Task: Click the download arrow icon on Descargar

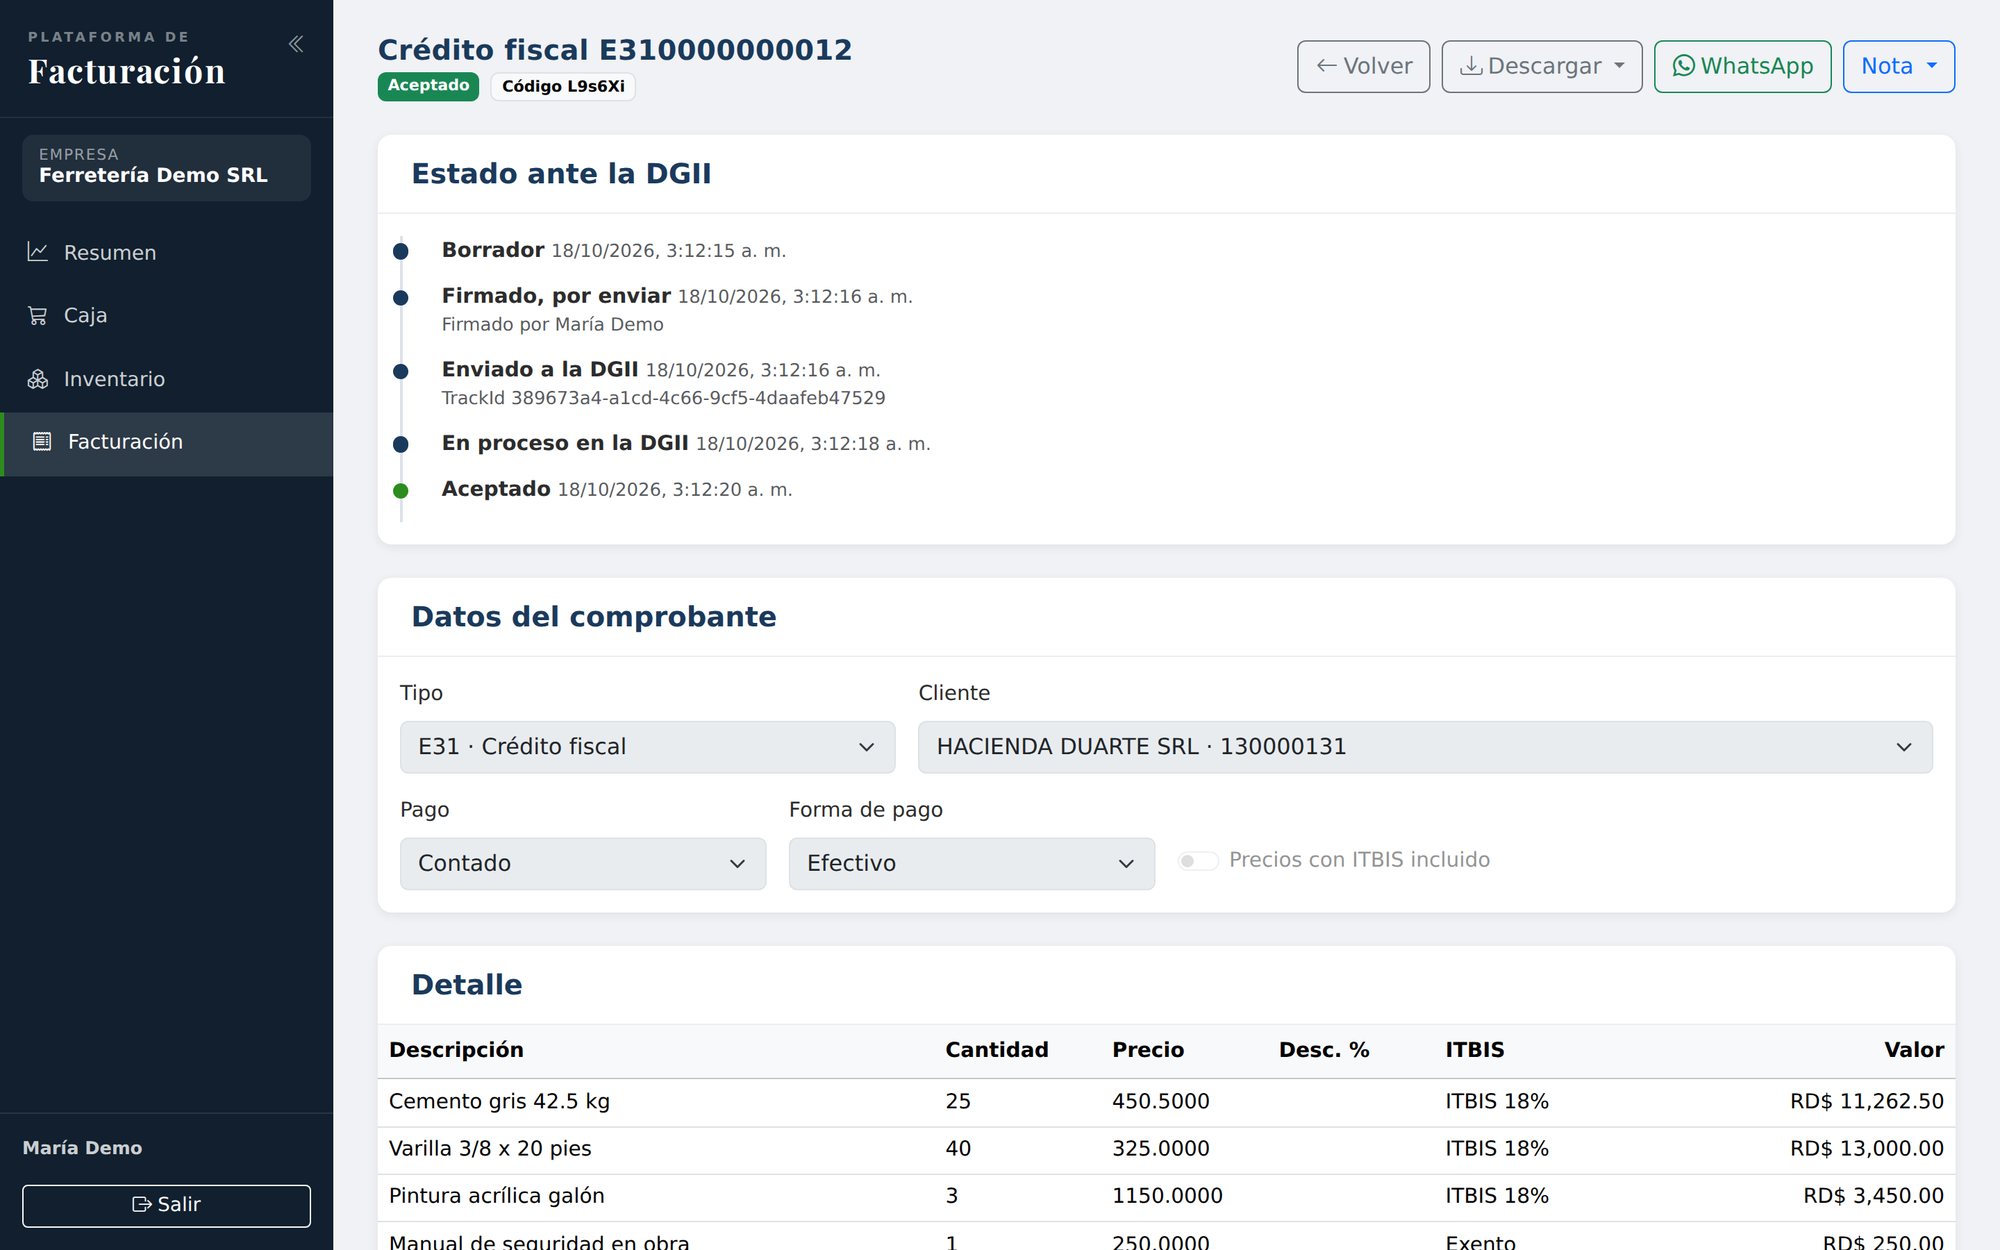Action: point(1471,66)
